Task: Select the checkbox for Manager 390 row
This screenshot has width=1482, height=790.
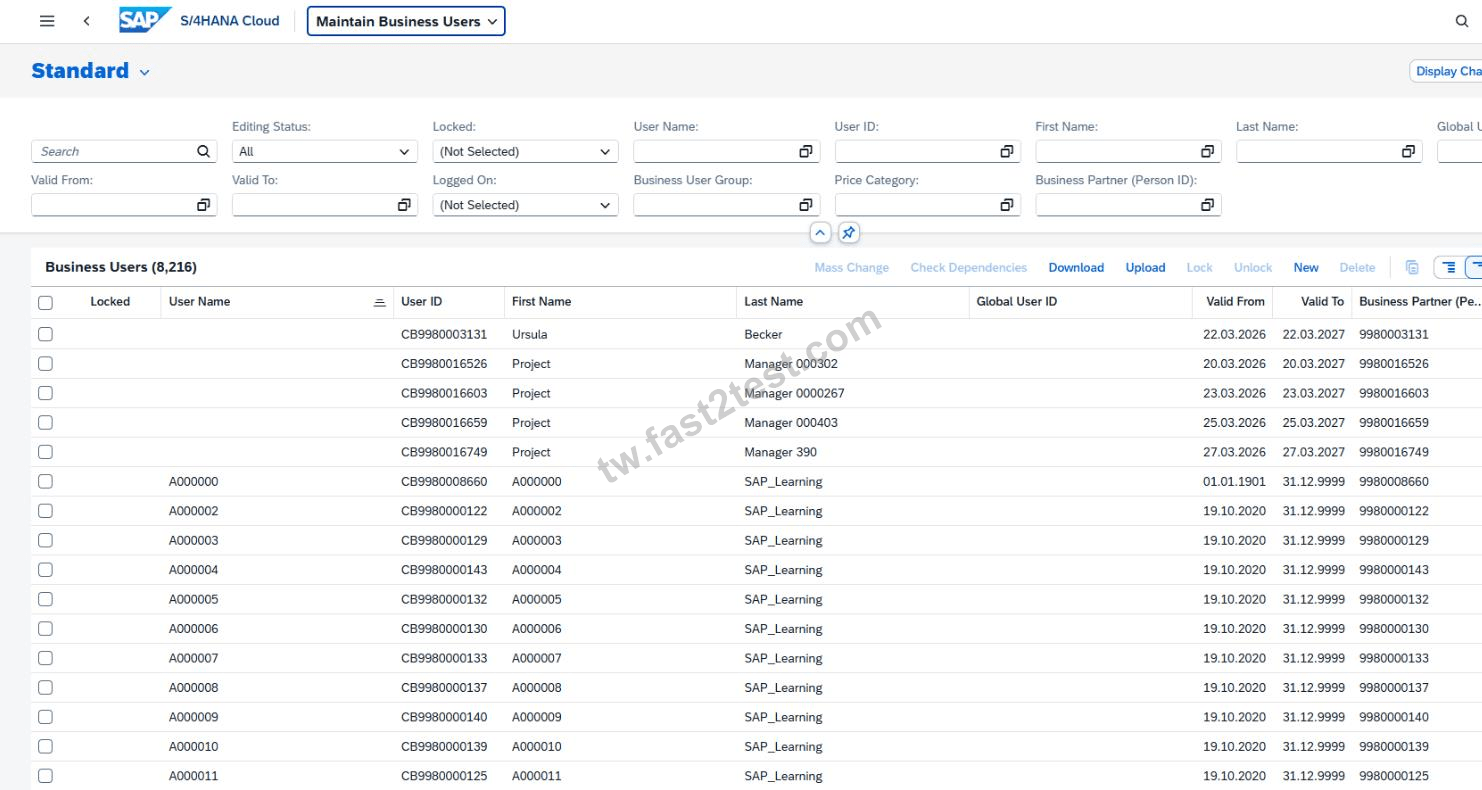Action: pyautogui.click(x=45, y=452)
